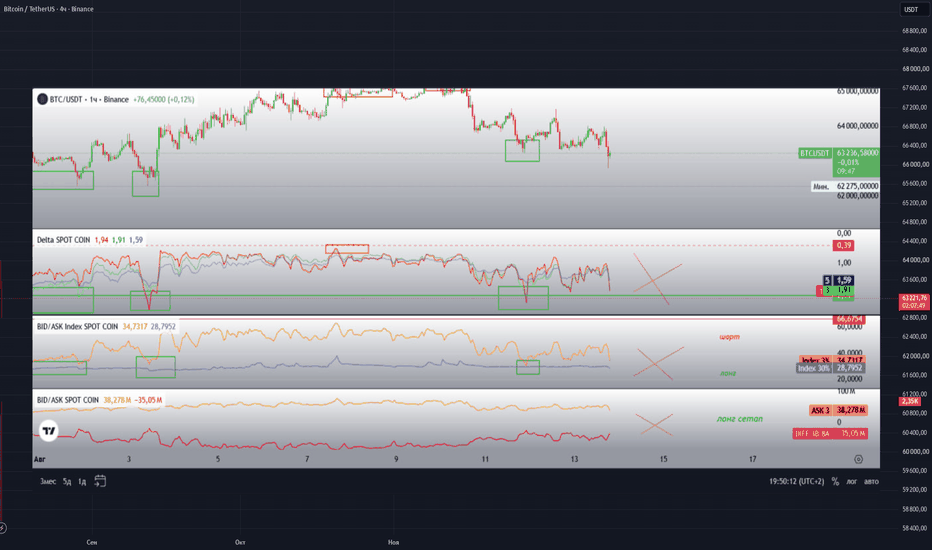Click the ASK 3 value label
Screen dimensions: 932x550
pos(839,410)
